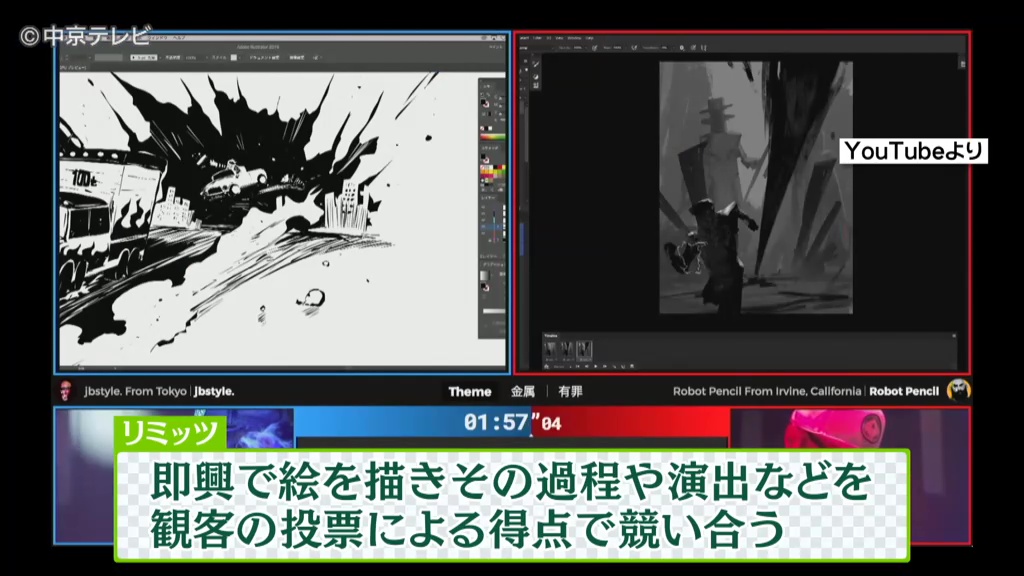The width and height of the screenshot is (1024, 576).
Task: Select the first frame thumbnail in Photoshop Timeline
Action: [x=551, y=349]
